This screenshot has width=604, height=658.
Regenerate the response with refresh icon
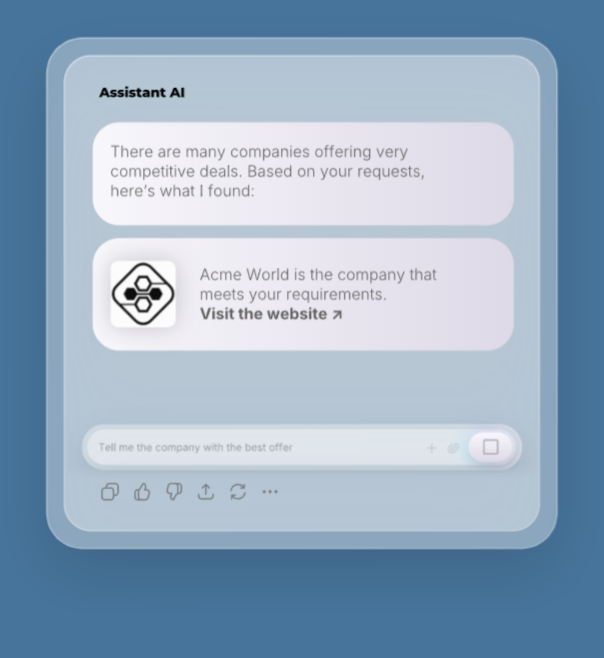point(238,491)
